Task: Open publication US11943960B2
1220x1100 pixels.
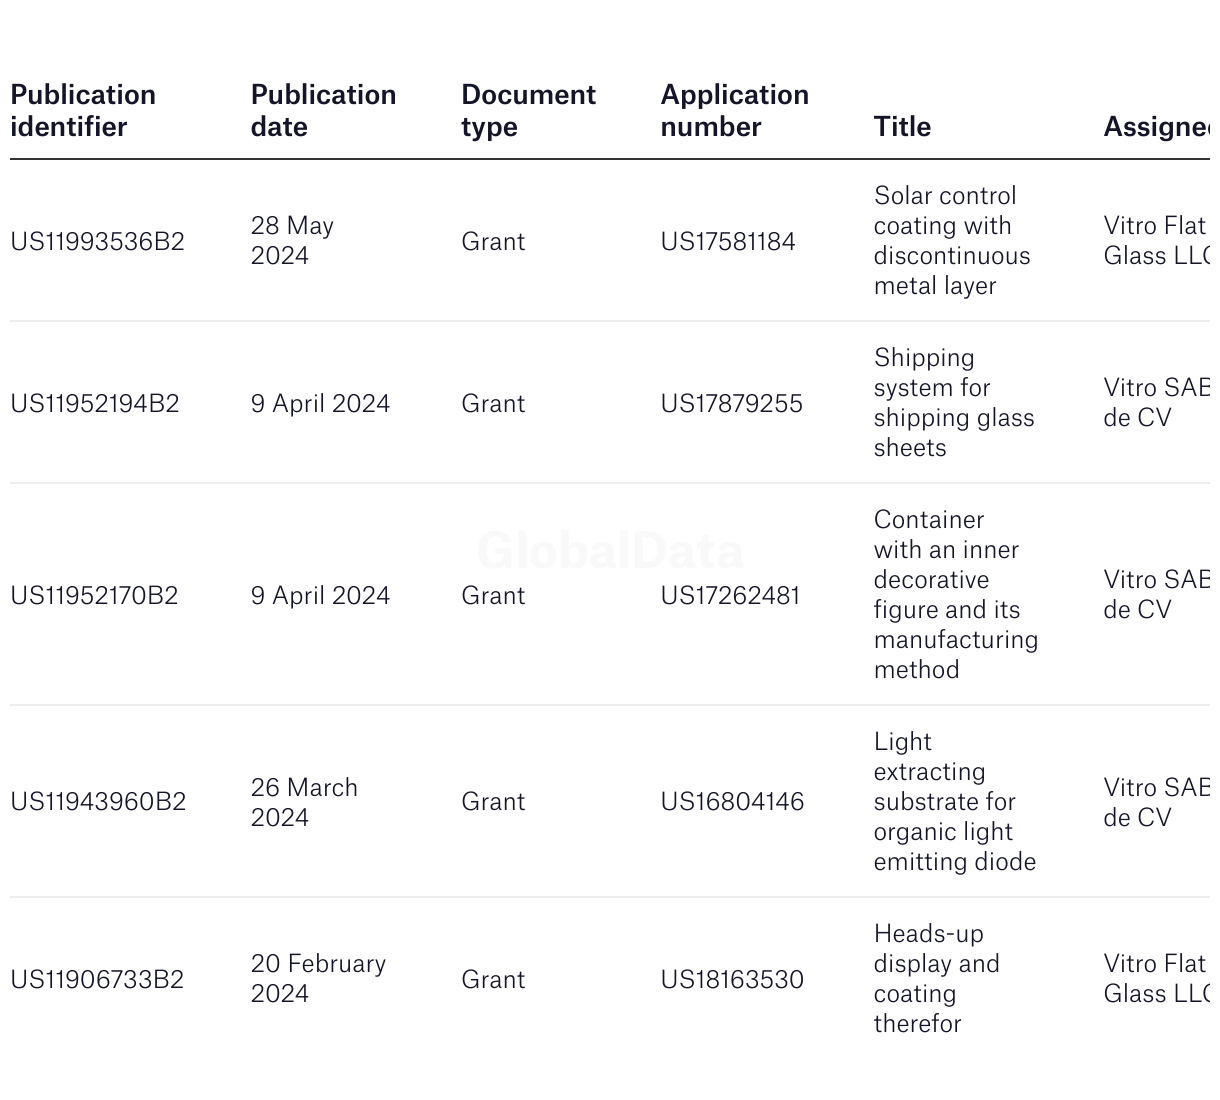Action: pyautogui.click(x=98, y=802)
